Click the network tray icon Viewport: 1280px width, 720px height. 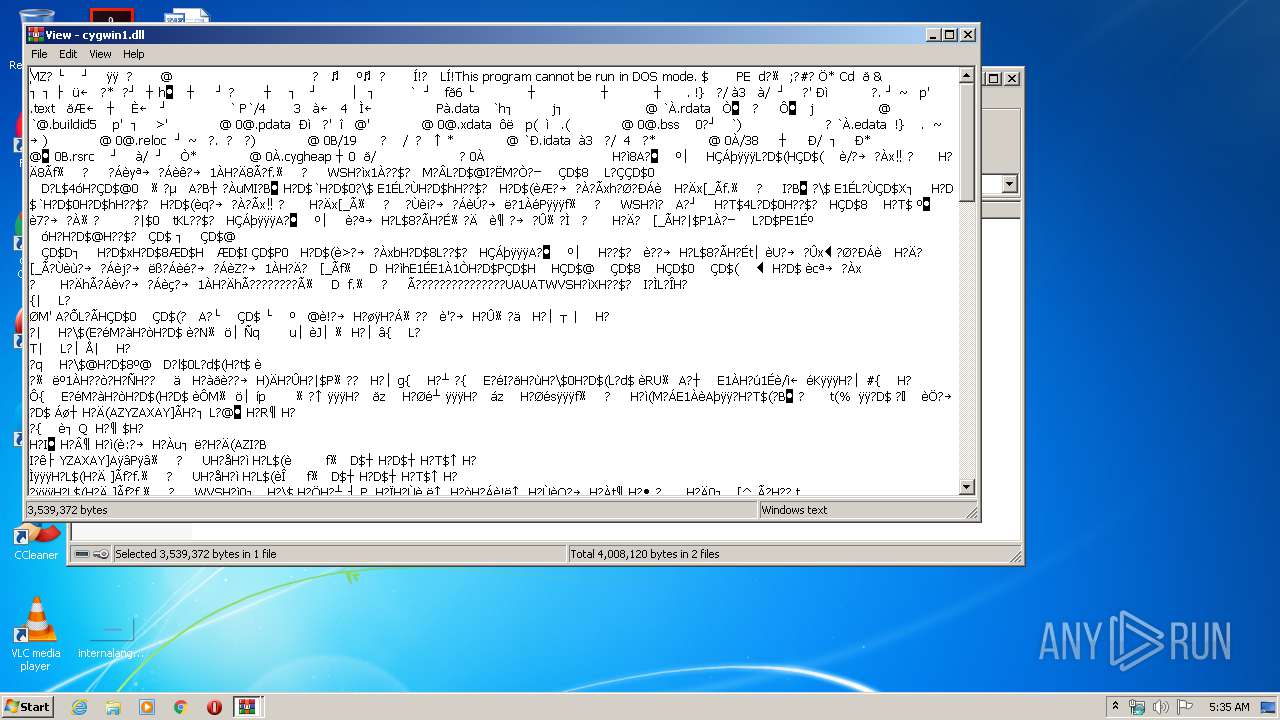click(1137, 707)
